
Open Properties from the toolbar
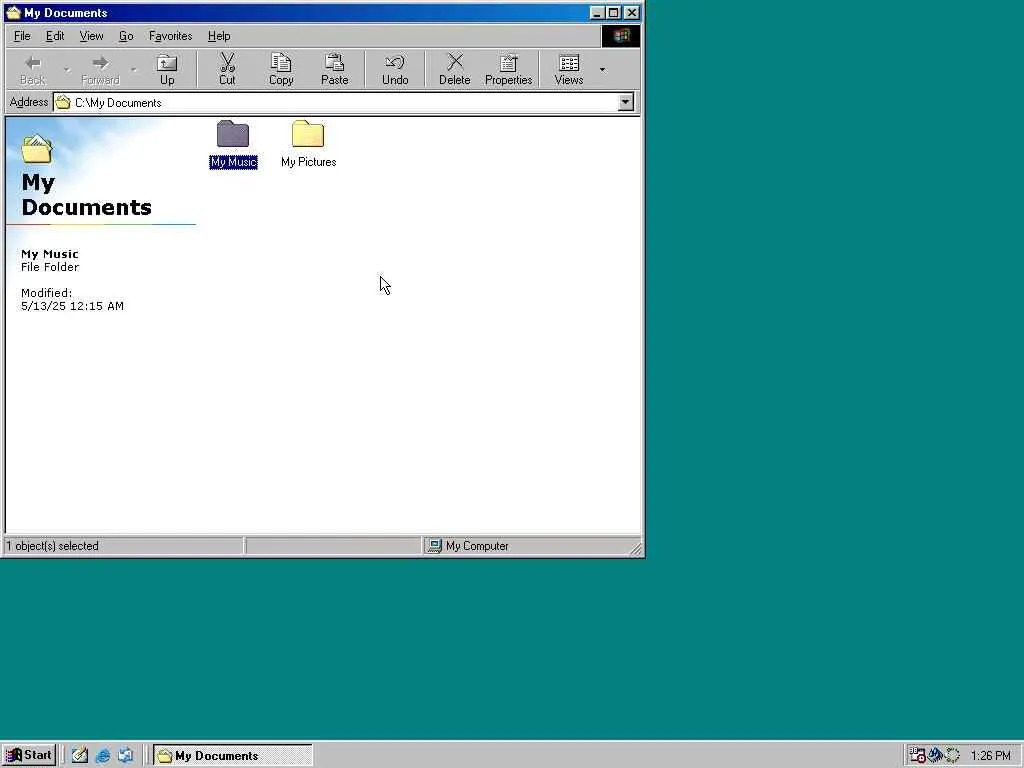(x=508, y=69)
